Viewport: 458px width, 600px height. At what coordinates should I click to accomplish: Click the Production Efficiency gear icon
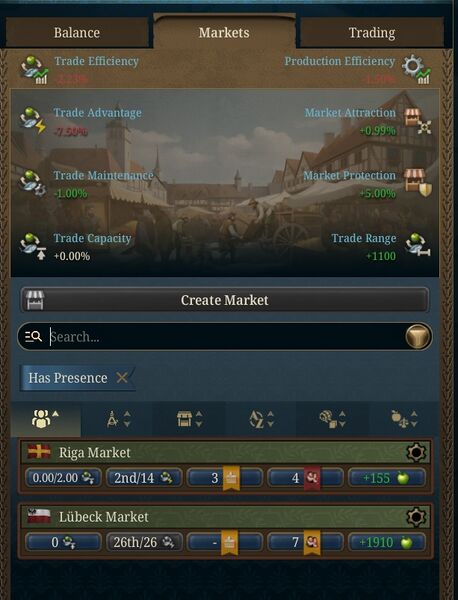(416, 69)
